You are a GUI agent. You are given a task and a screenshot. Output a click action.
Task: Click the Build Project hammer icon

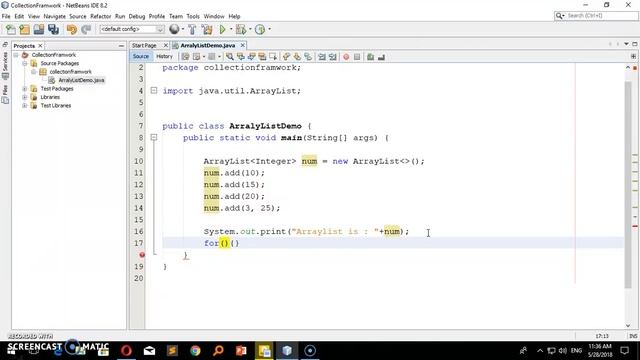click(192, 29)
